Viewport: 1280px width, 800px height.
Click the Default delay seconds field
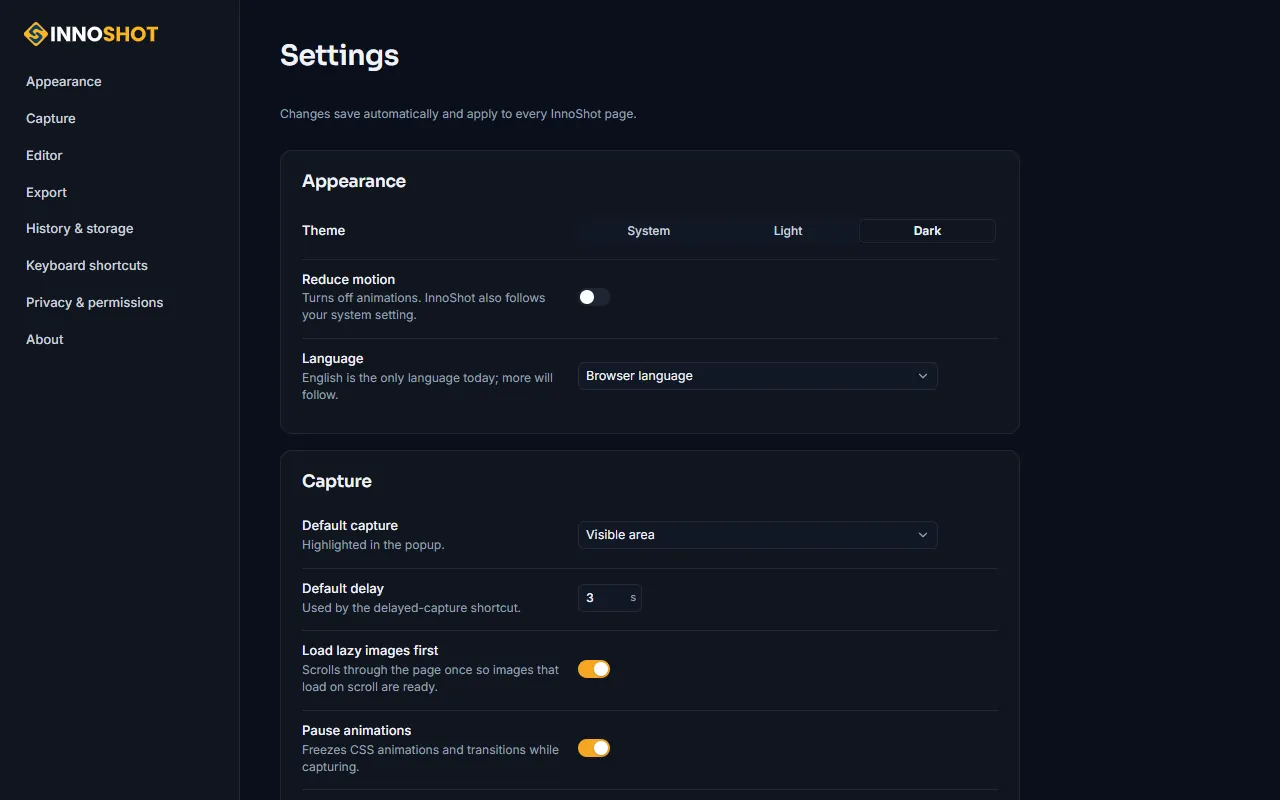coord(610,598)
